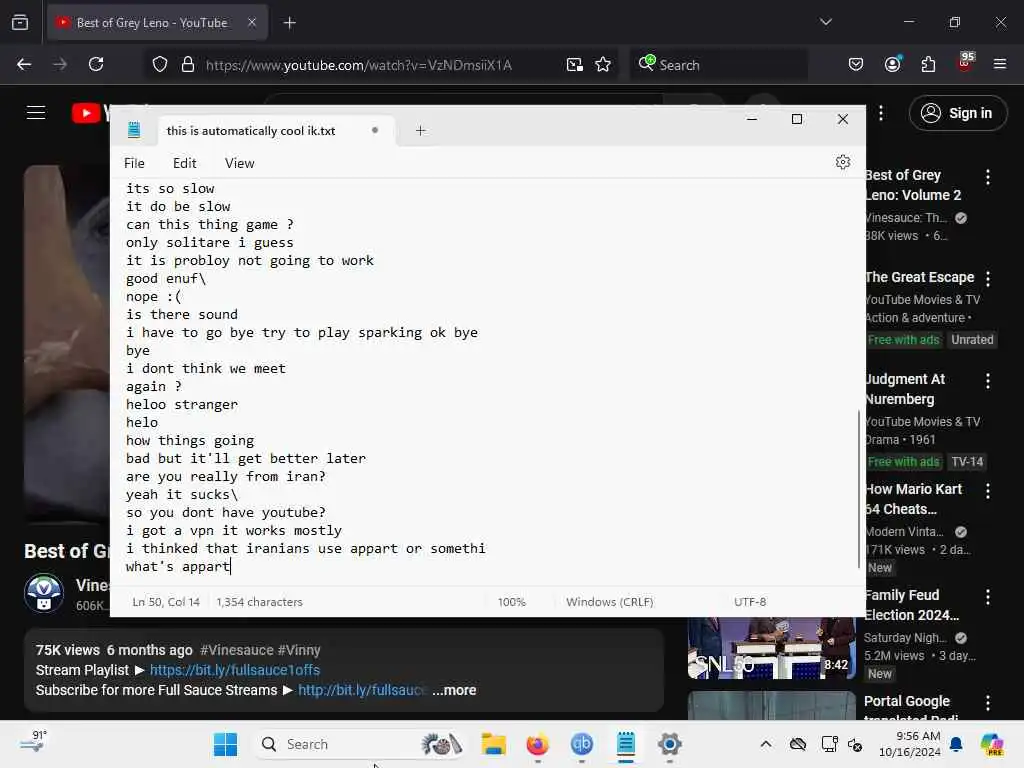Select the Best of Grey Leno browser tab

(152, 23)
